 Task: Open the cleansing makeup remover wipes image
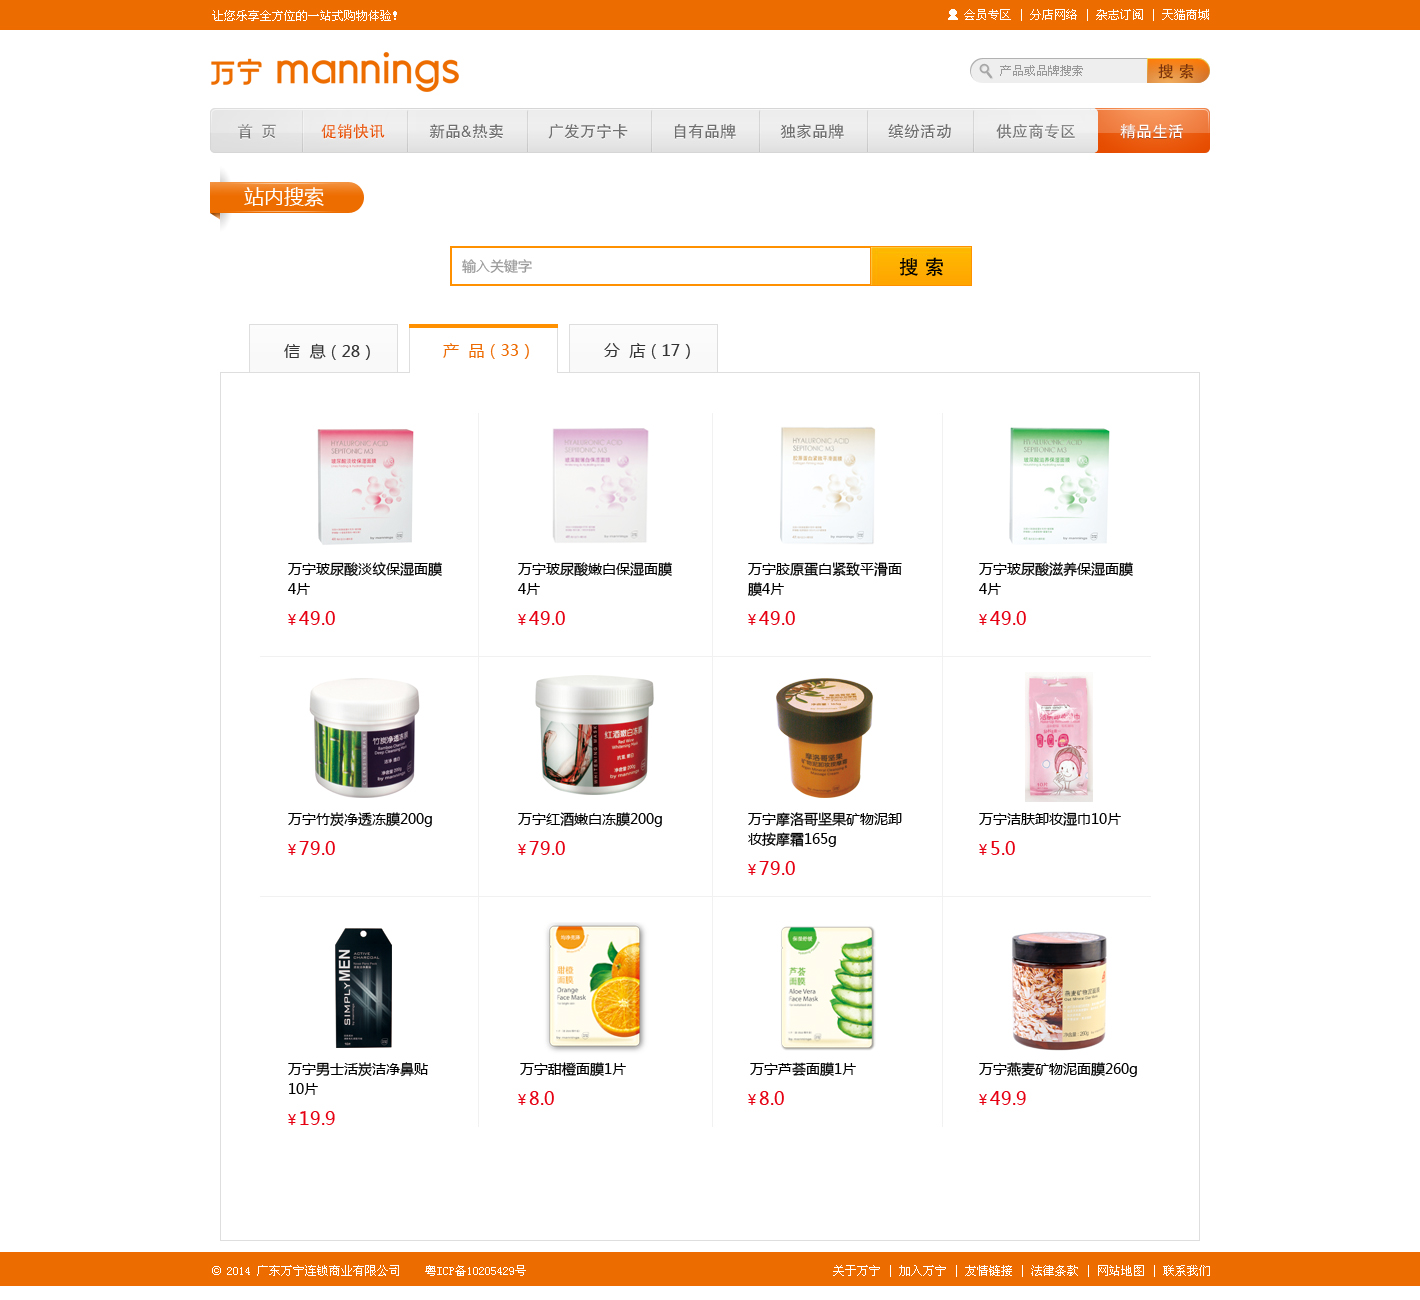(x=1058, y=738)
